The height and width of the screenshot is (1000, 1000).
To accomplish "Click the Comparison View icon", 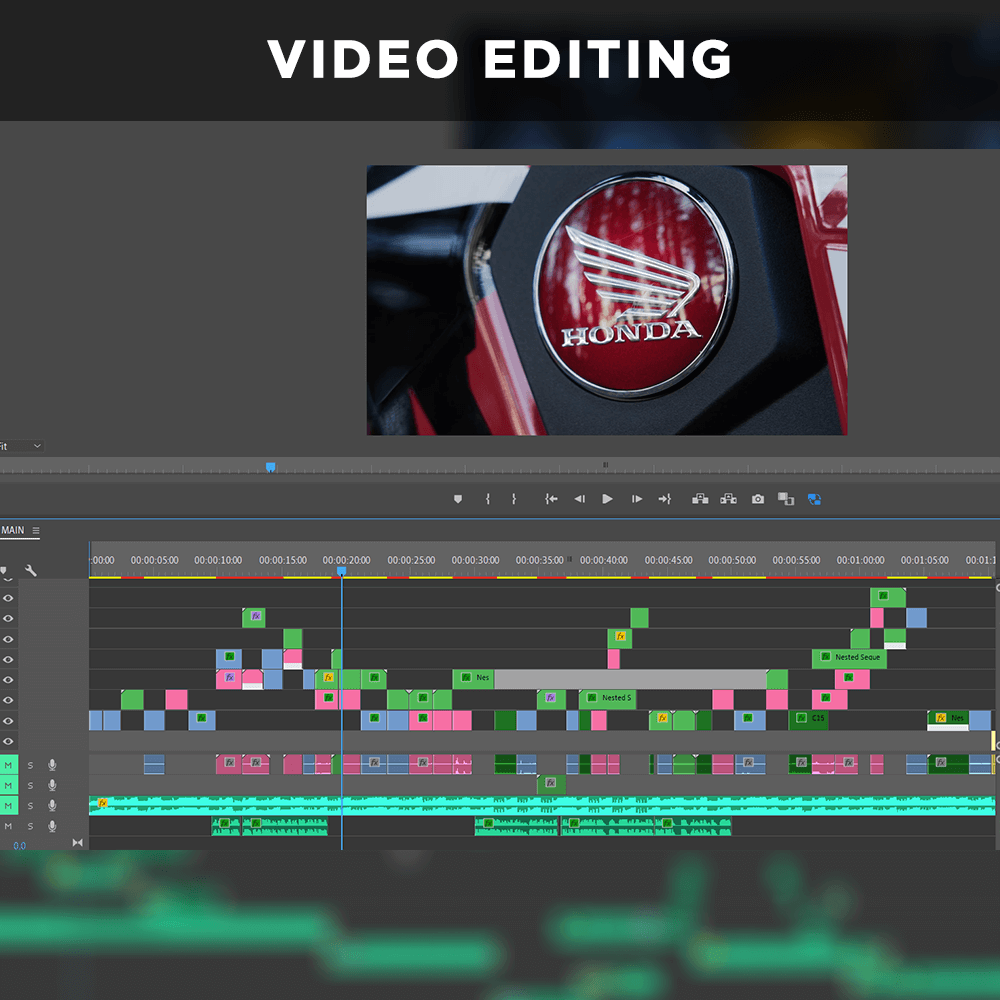I will pos(786,499).
